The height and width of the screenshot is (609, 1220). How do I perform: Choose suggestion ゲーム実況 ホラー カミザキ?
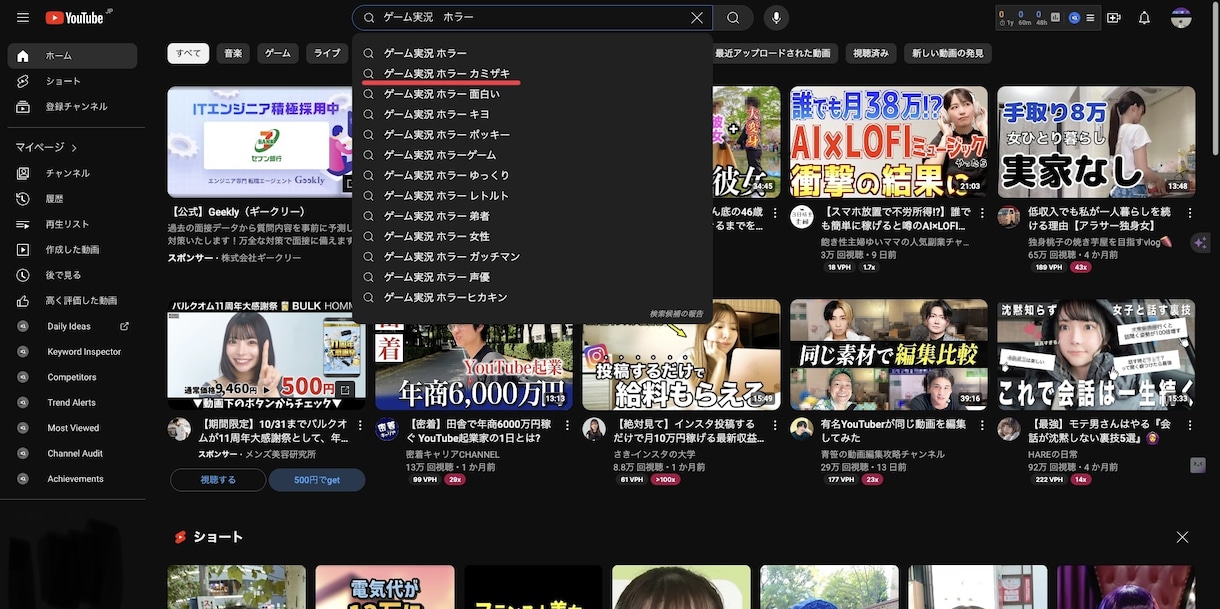tap(532, 74)
